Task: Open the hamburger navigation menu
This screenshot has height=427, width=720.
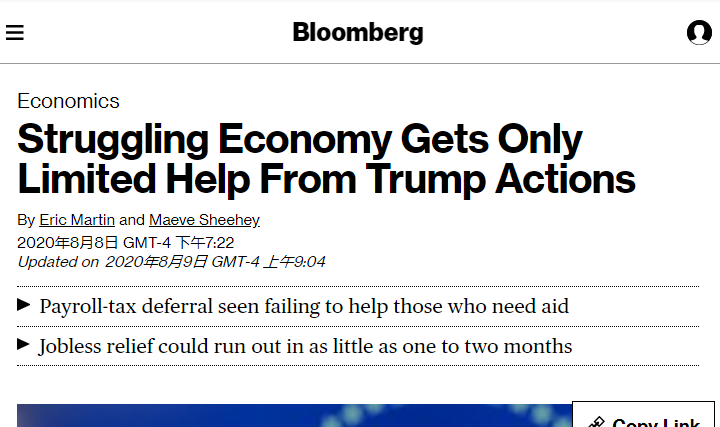Action: [14, 32]
